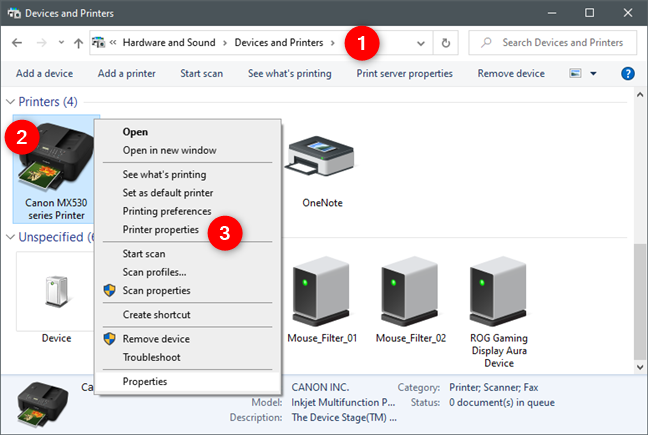Choose Create shortcut
This screenshot has height=435, width=648.
click(188, 315)
